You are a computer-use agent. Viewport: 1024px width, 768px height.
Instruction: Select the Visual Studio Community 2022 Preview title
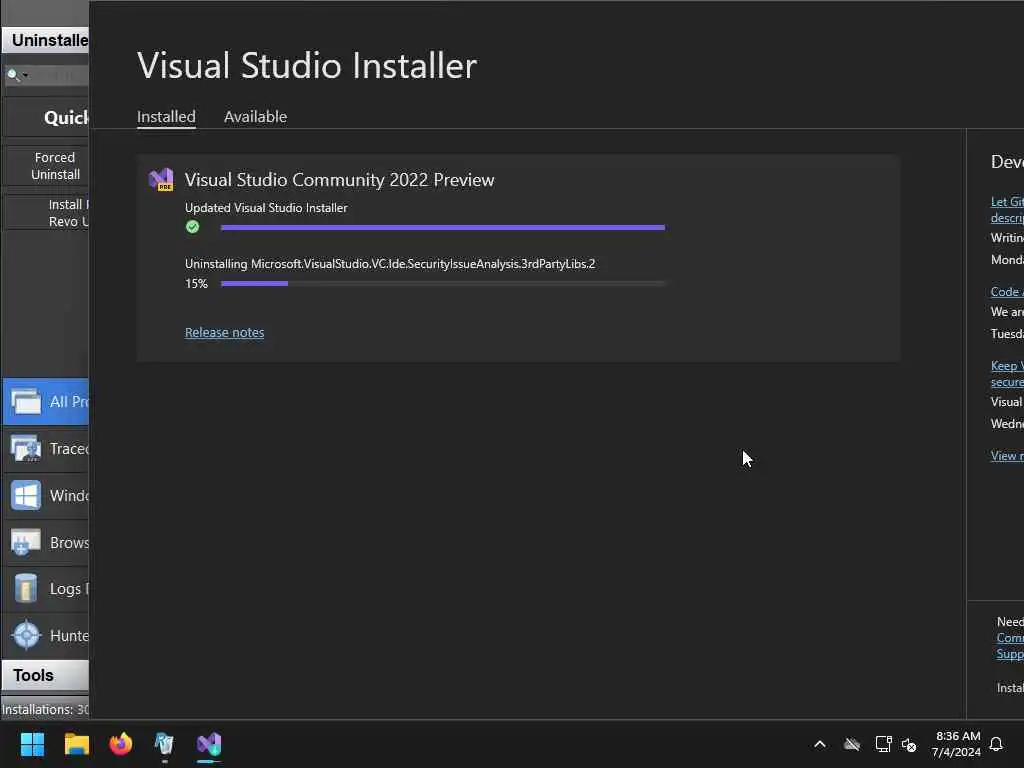(x=339, y=180)
